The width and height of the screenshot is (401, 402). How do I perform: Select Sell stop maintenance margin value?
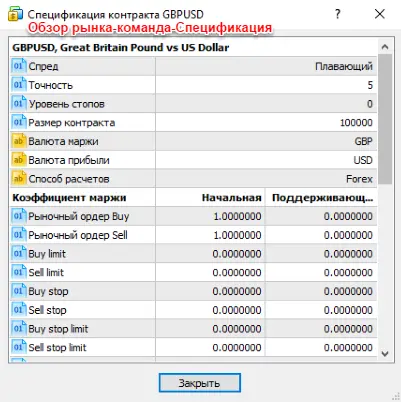tap(348, 310)
